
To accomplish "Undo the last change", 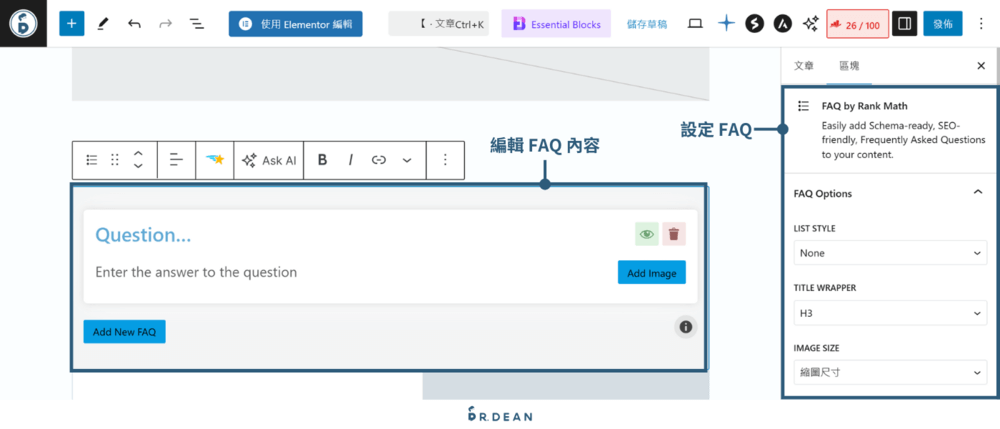I will (x=134, y=24).
